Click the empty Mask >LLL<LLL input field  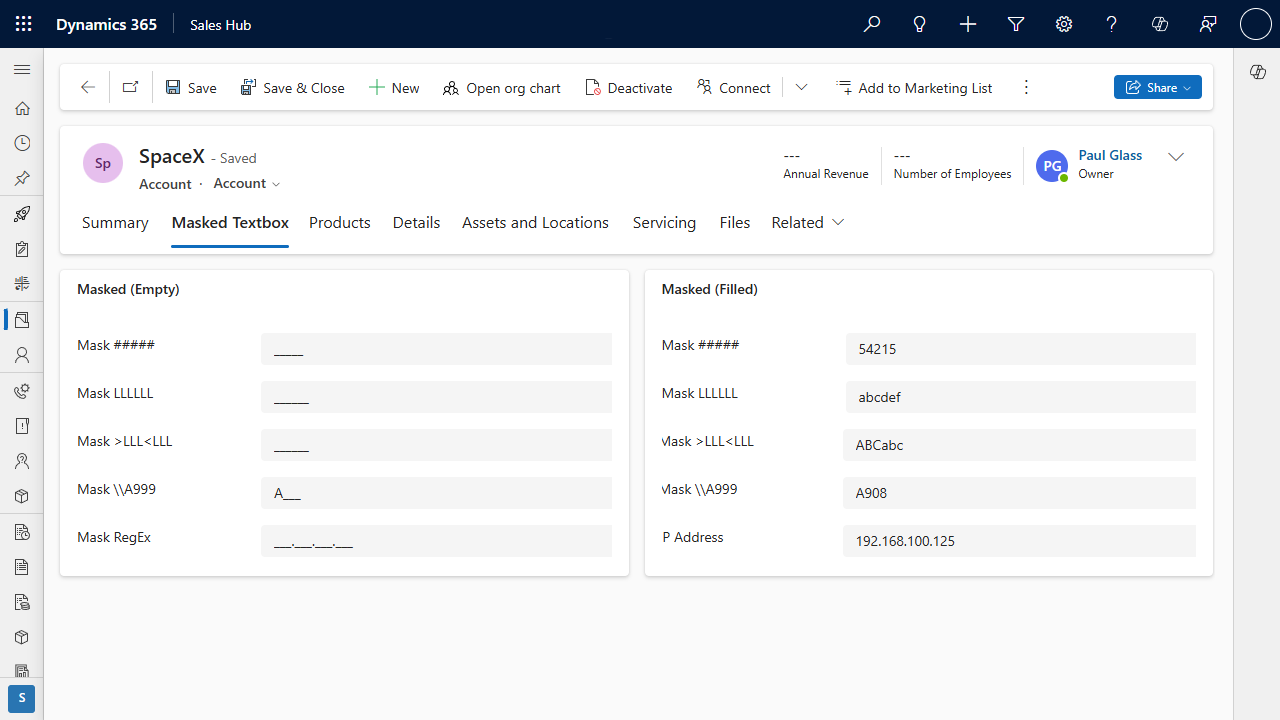coord(436,445)
